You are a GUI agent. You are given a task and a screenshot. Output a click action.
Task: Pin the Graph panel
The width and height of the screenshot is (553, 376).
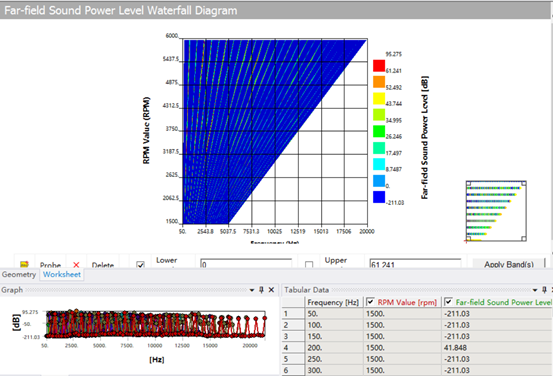click(261, 290)
